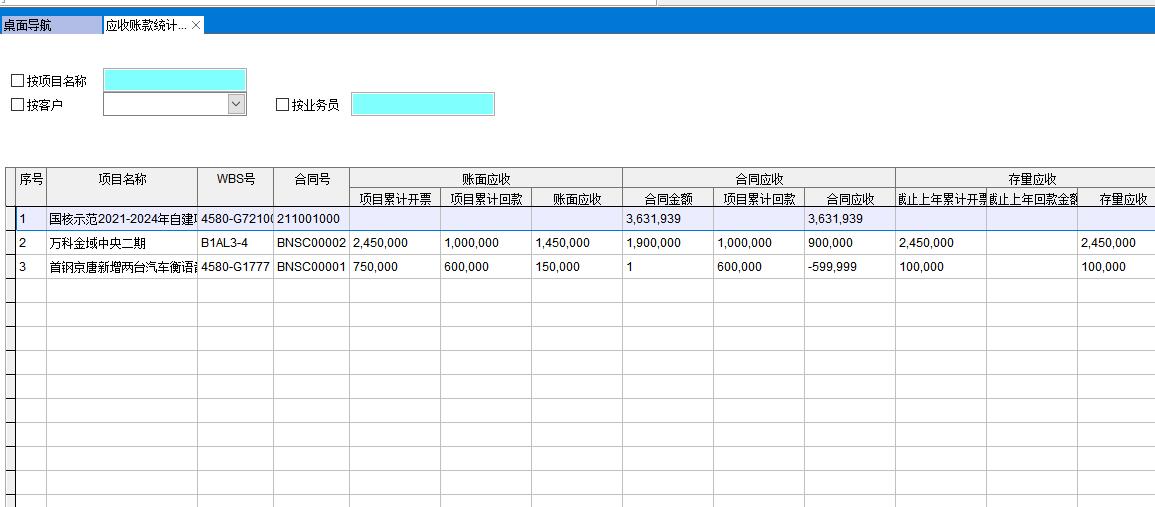Open the 按客户 dropdown arrow
Screen dimensions: 1155x507
[x=236, y=104]
